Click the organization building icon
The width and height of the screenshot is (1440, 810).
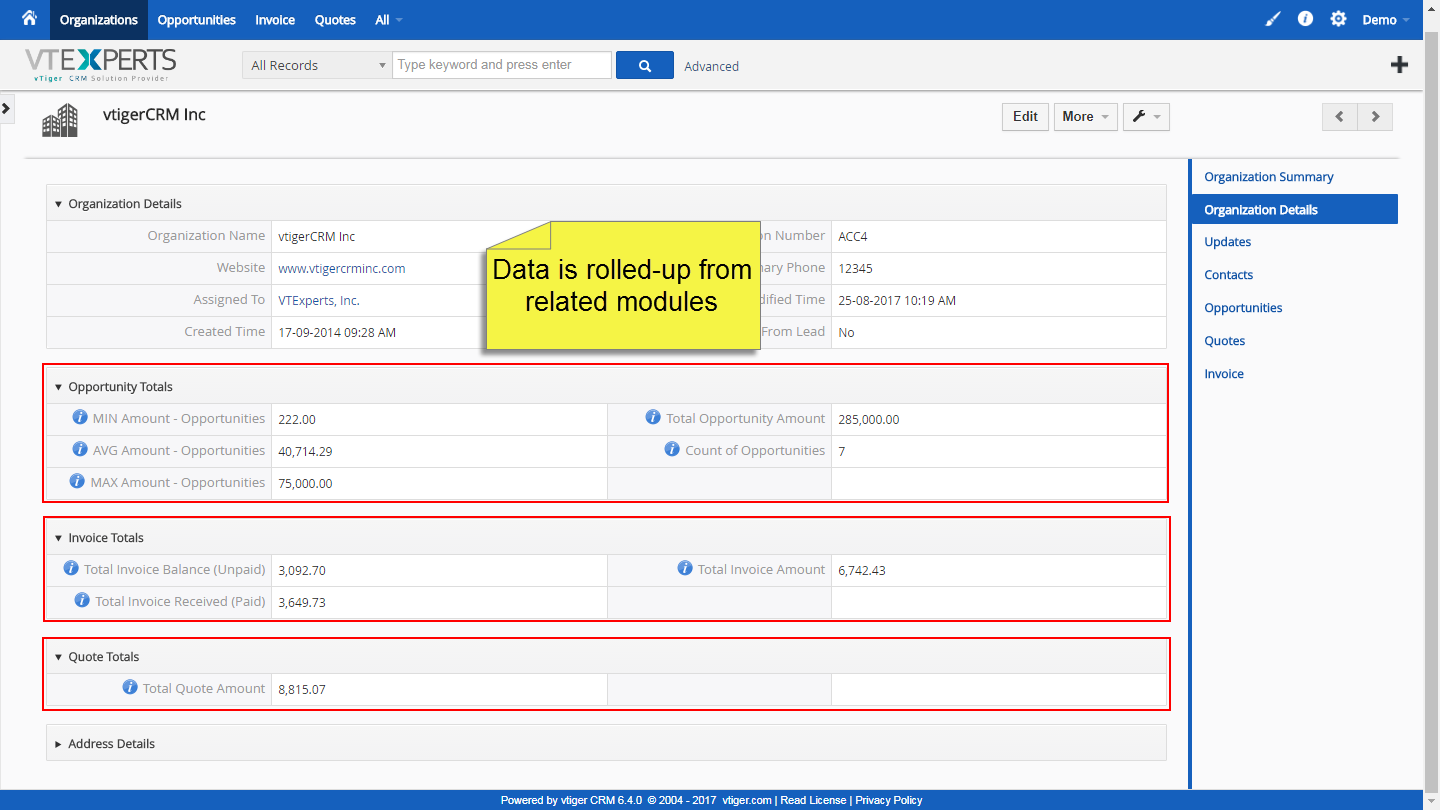pos(60,120)
